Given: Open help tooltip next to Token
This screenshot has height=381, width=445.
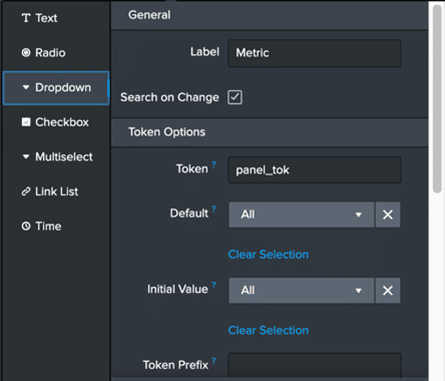Looking at the screenshot, I should (214, 164).
